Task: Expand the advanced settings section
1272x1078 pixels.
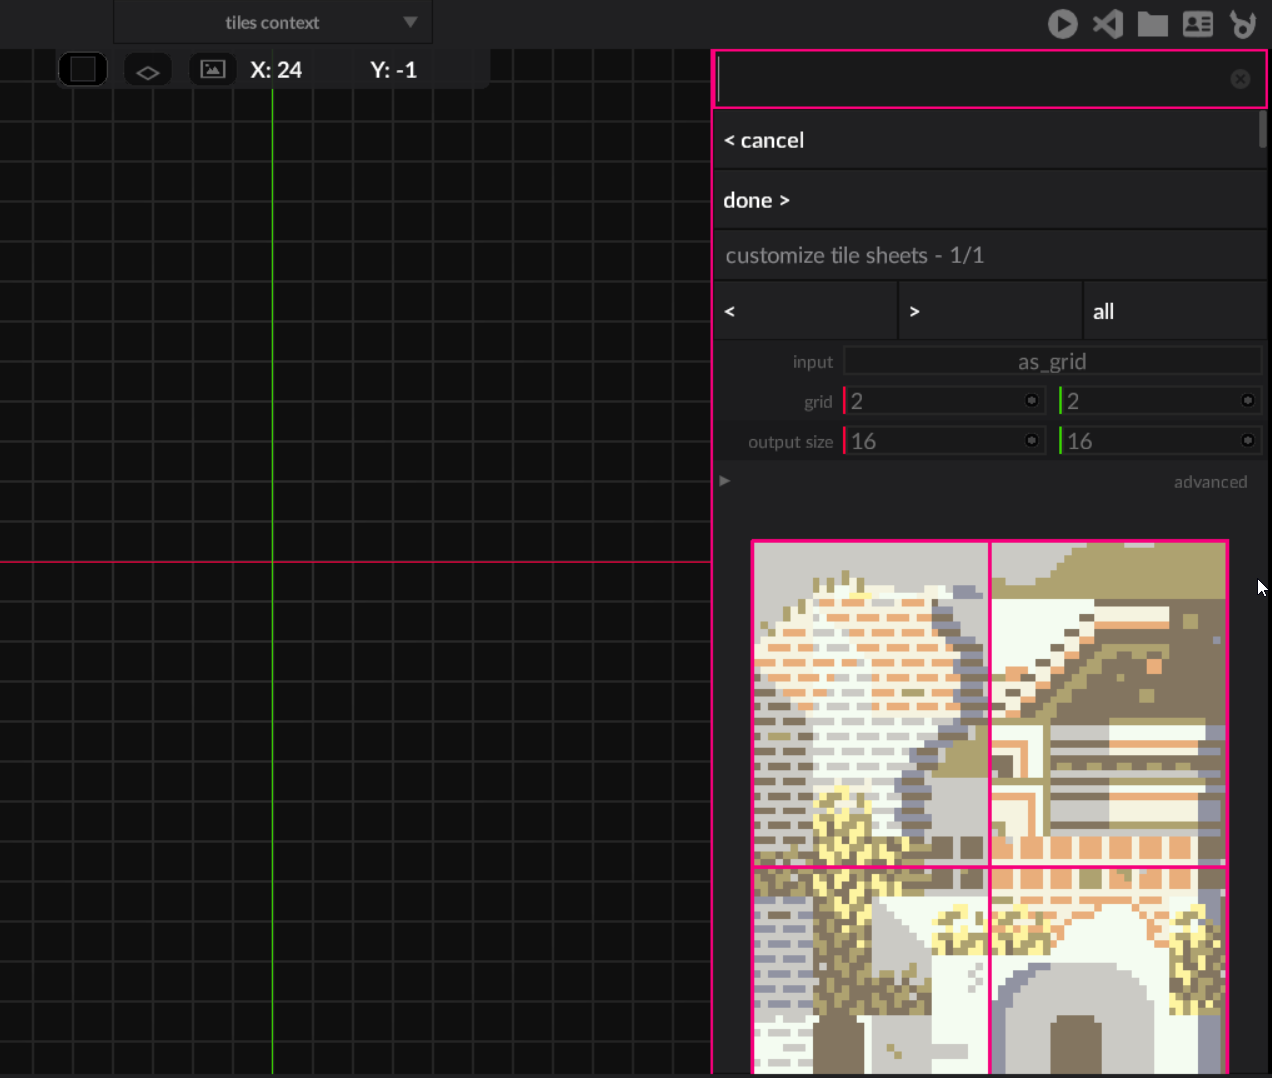Action: (725, 481)
